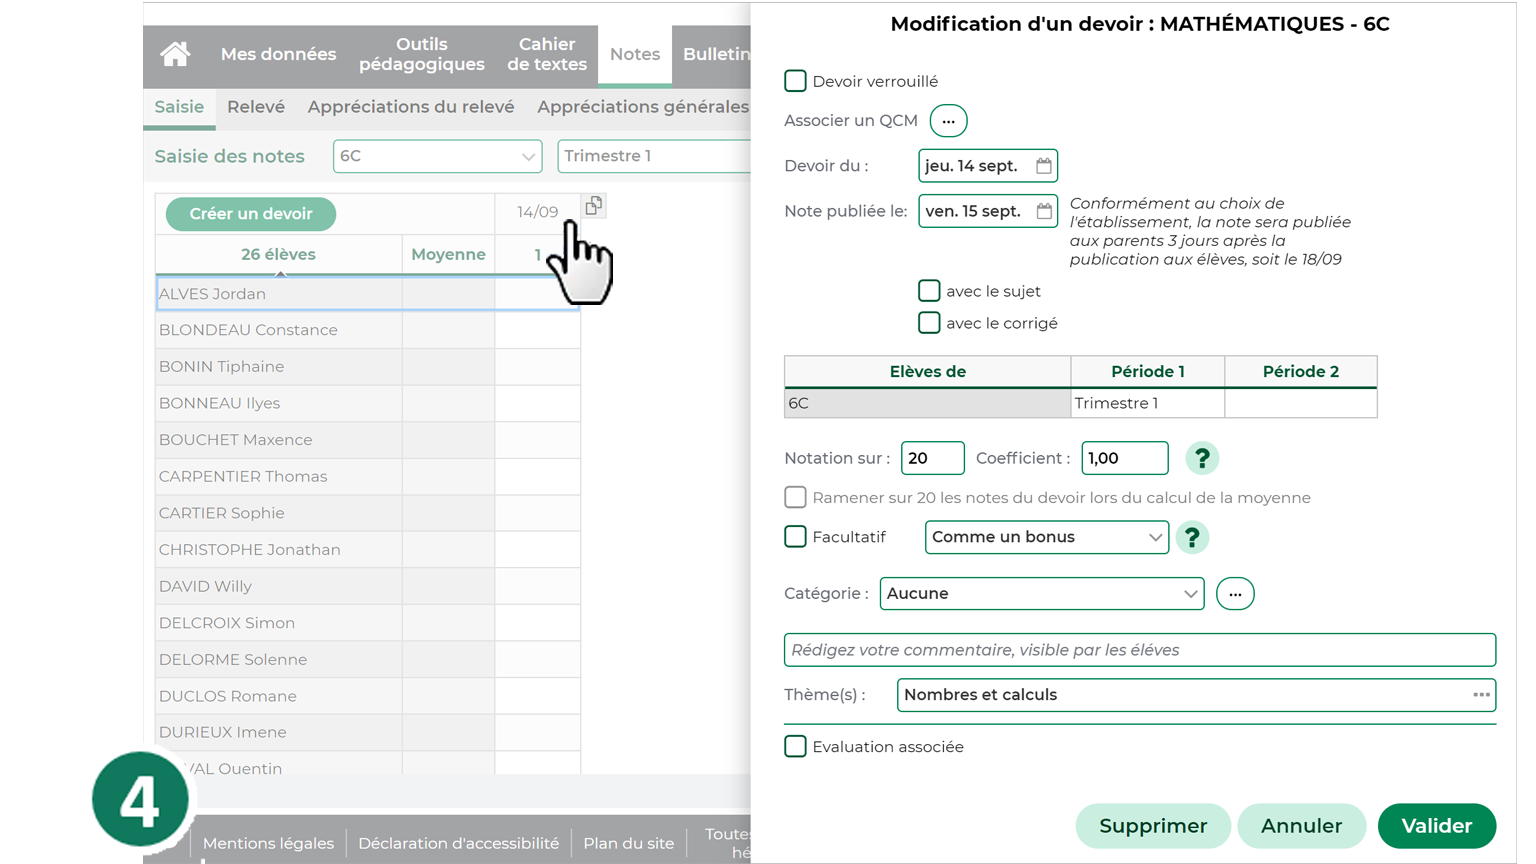Select student CARPENTIER Thomas
Viewport: 1536px width, 864px height.
point(279,476)
